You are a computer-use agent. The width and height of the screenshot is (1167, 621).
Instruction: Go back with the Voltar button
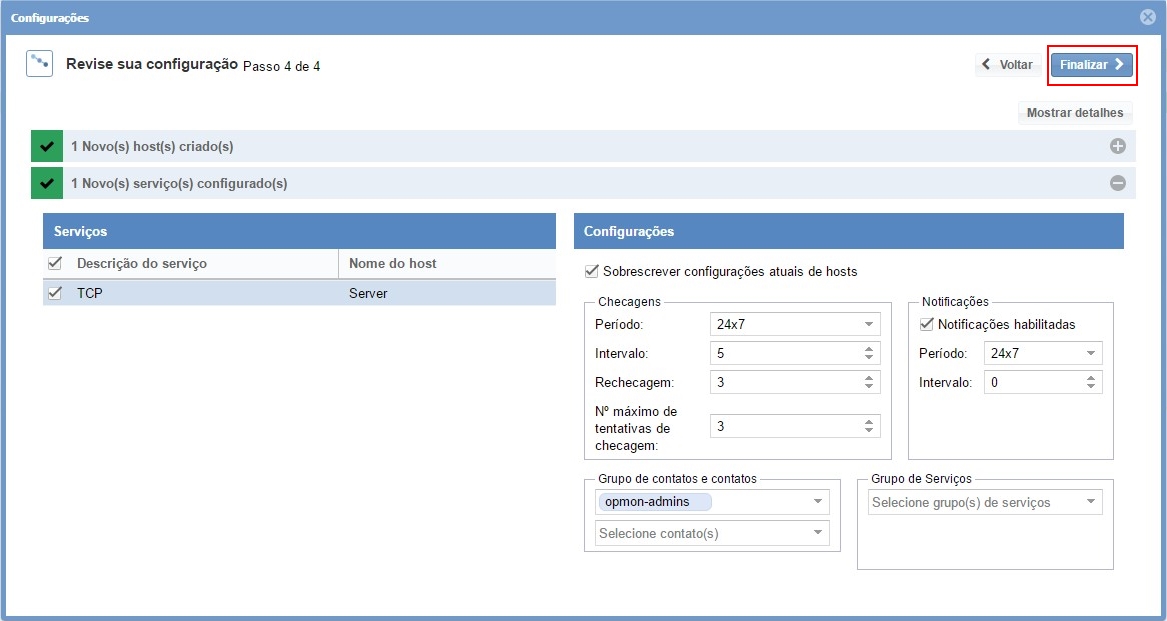click(1007, 64)
